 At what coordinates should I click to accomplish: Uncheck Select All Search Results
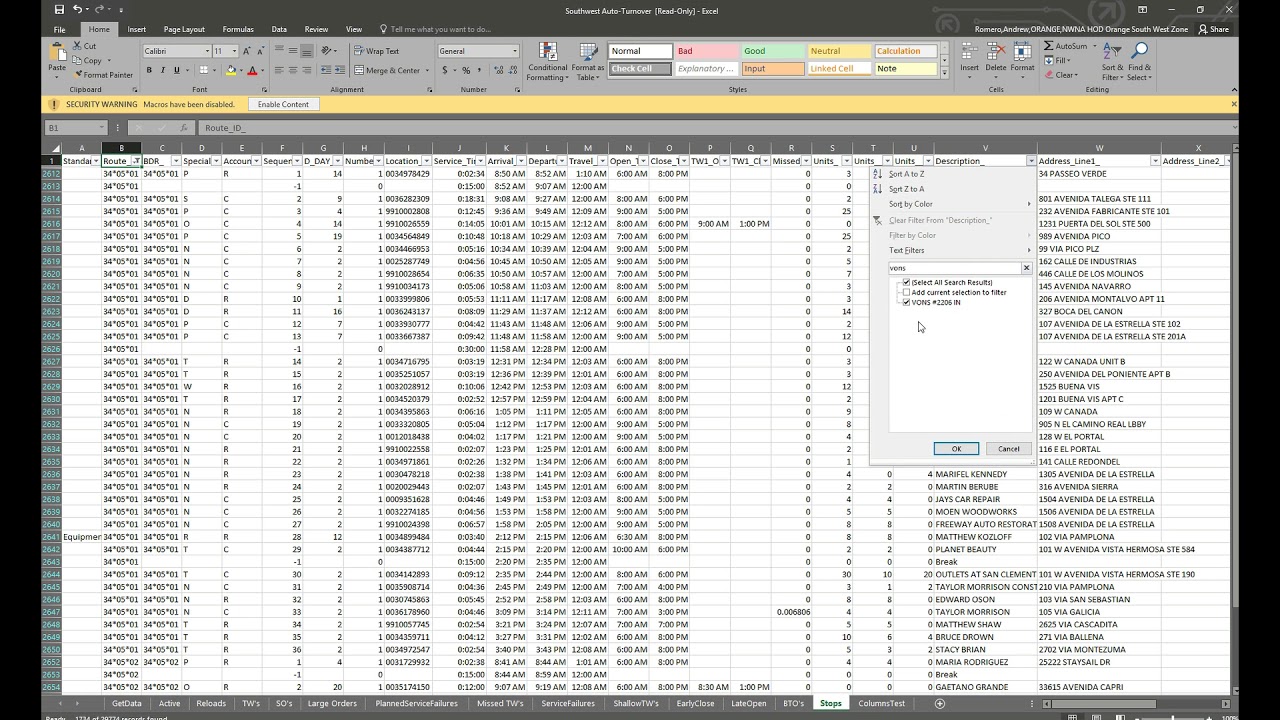[907, 282]
